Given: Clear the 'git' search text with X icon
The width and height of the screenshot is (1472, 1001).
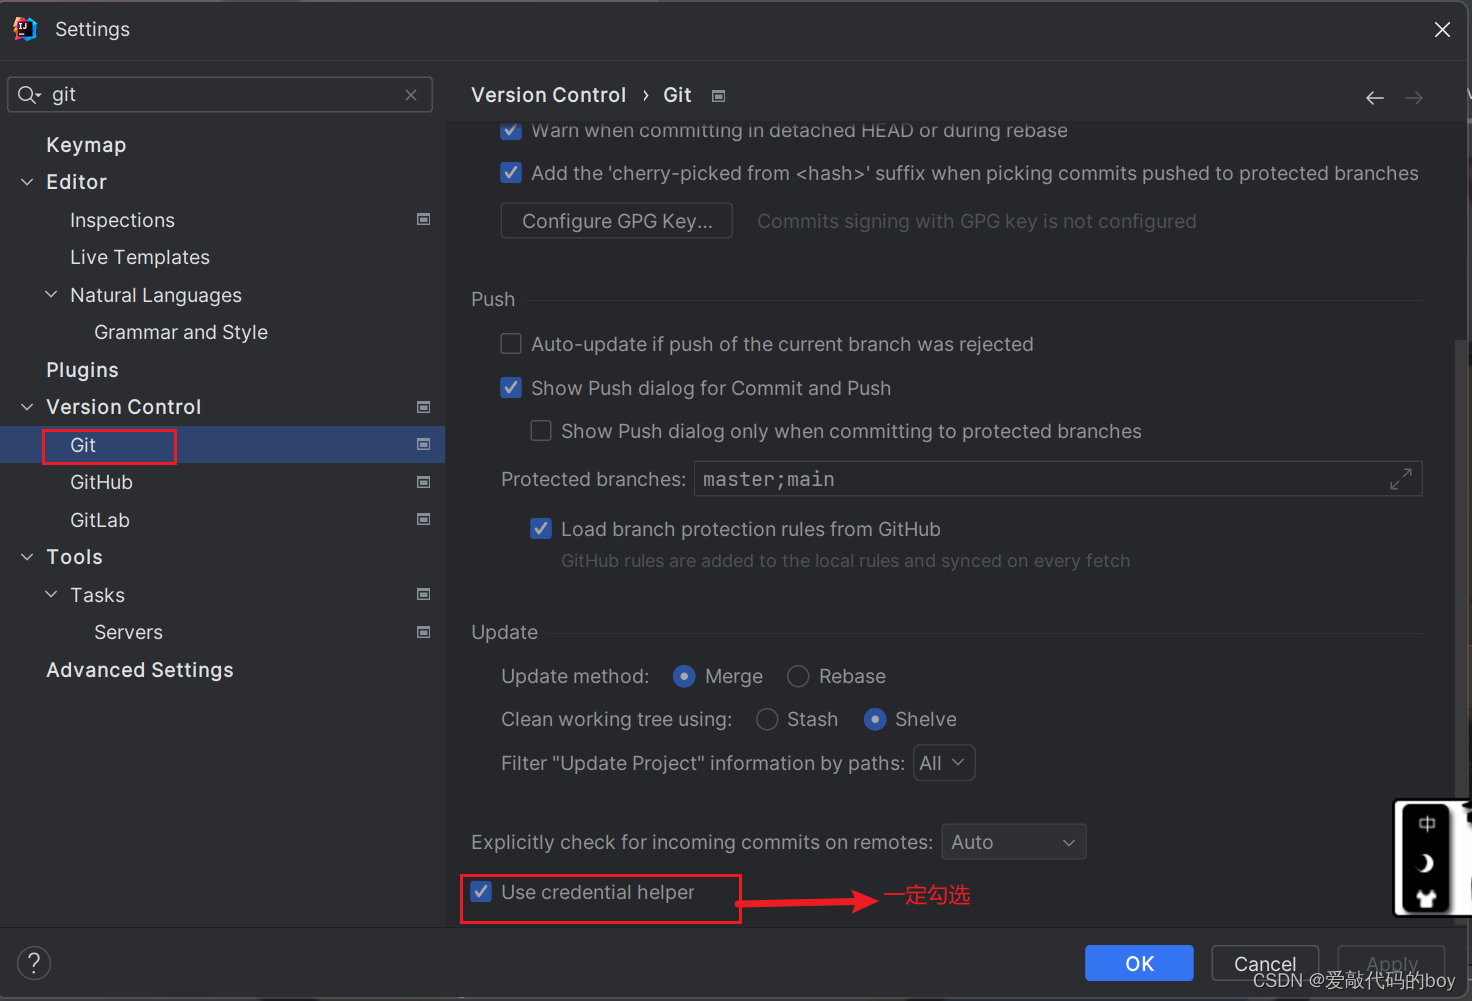Looking at the screenshot, I should tap(411, 95).
